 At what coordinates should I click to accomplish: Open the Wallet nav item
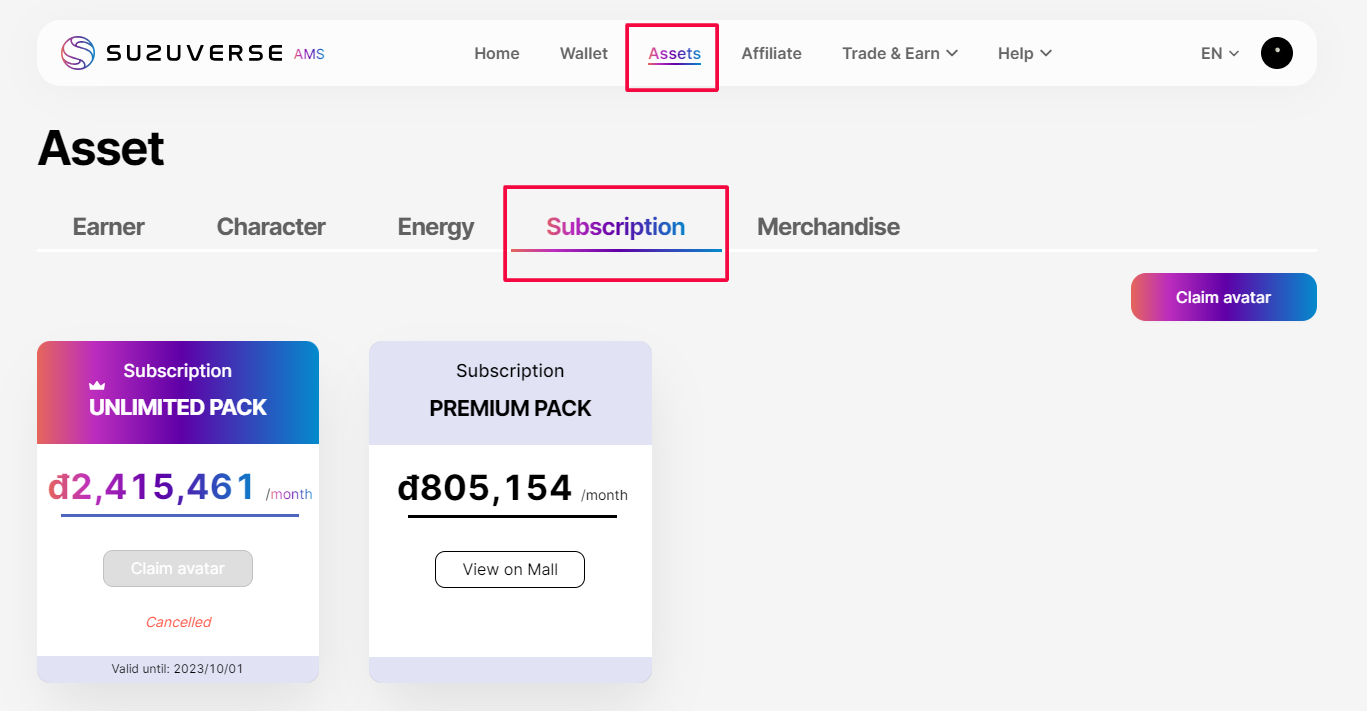click(x=584, y=54)
